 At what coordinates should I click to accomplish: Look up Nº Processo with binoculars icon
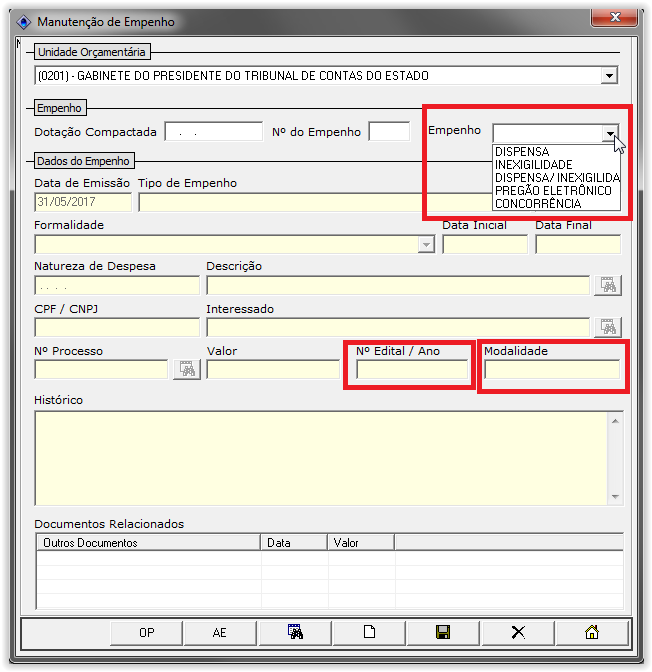187,369
